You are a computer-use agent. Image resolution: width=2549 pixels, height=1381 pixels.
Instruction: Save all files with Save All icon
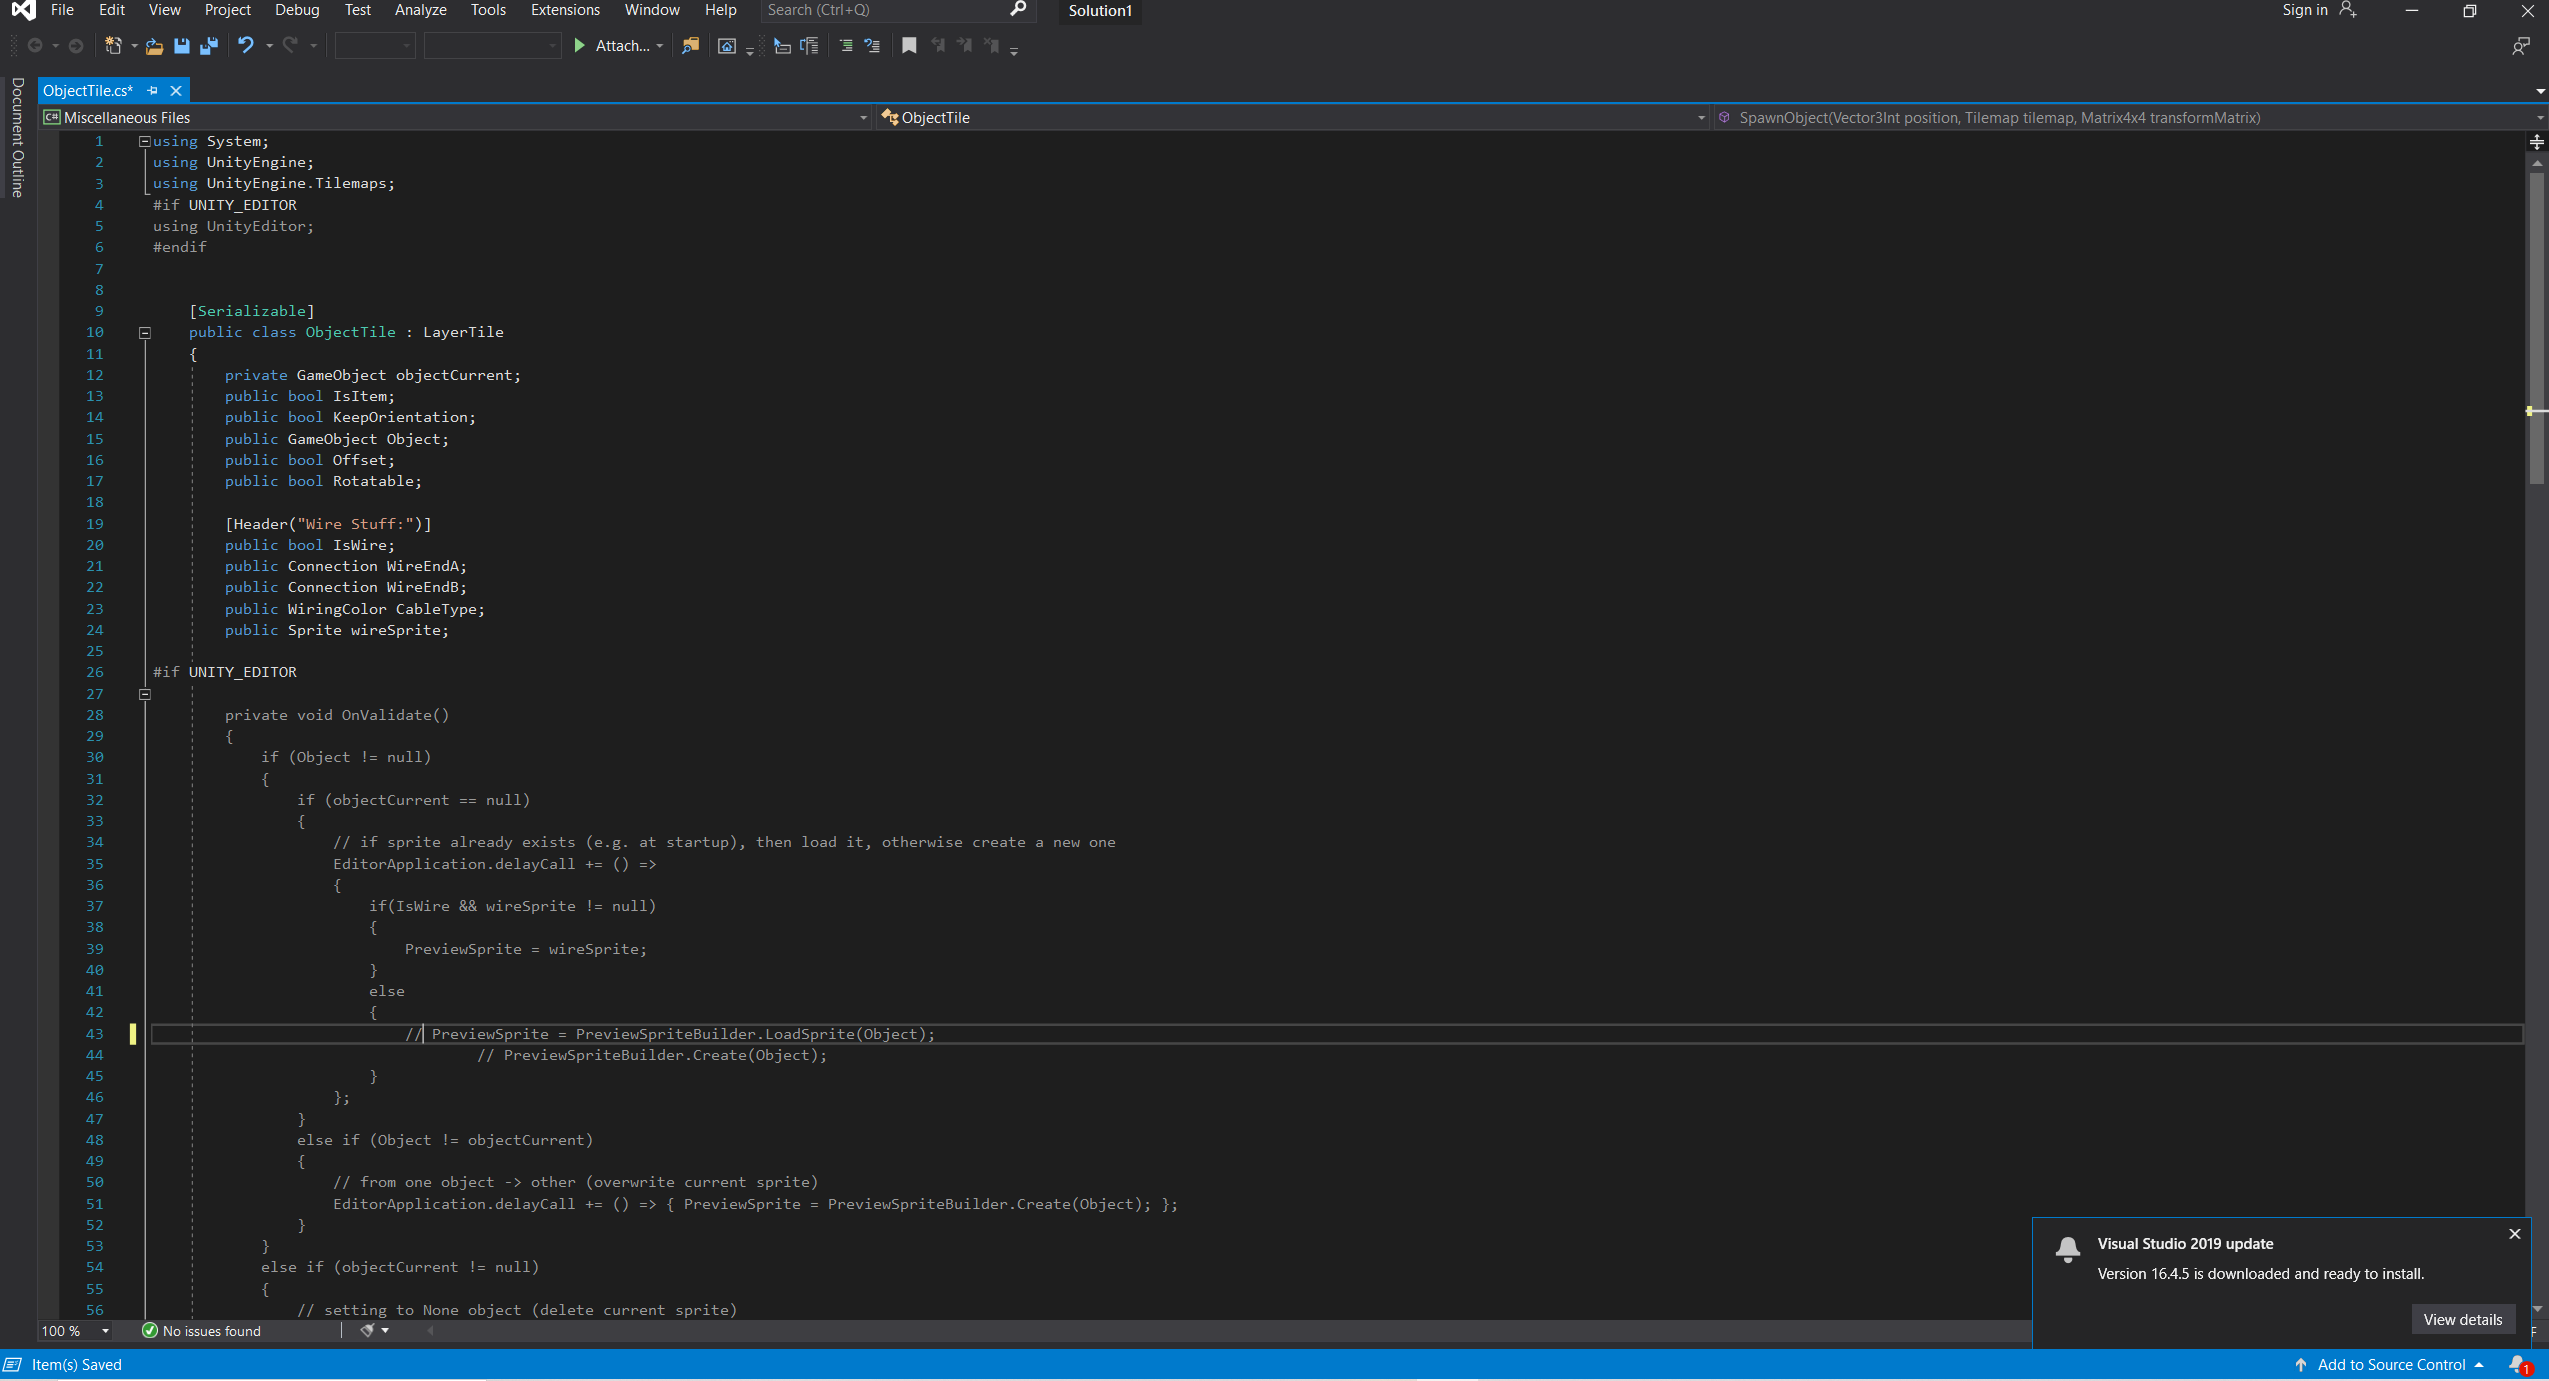pyautogui.click(x=209, y=45)
